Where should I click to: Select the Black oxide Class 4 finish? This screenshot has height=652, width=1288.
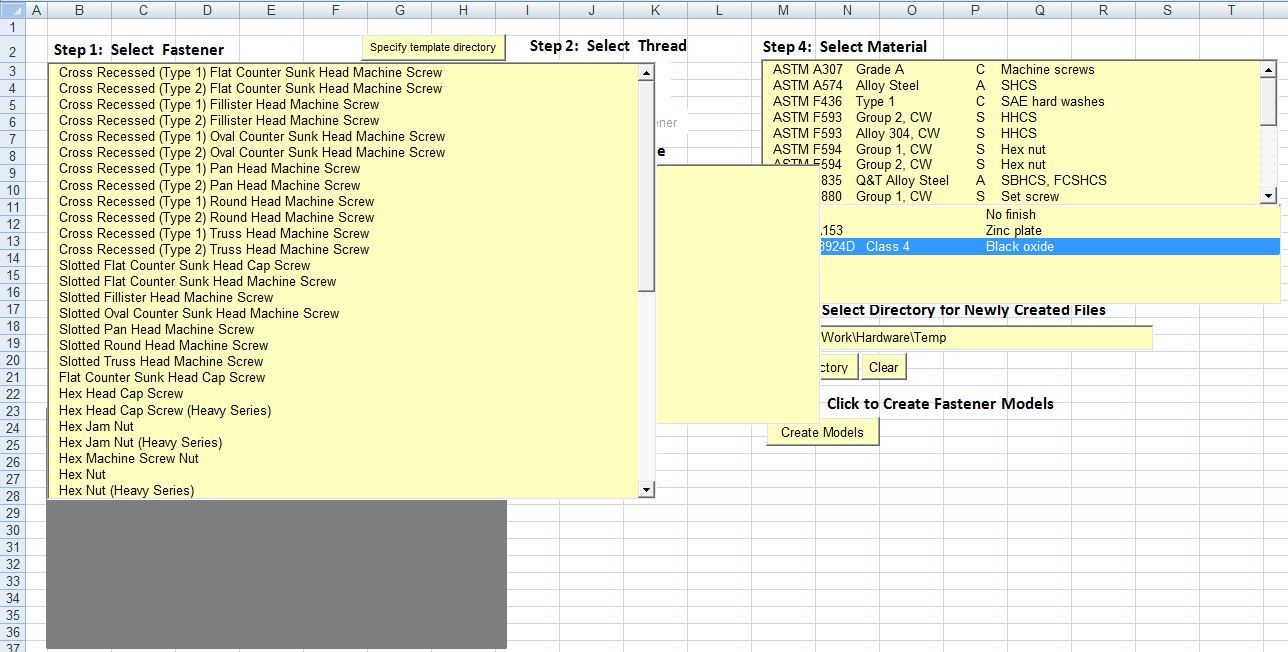click(x=1019, y=246)
